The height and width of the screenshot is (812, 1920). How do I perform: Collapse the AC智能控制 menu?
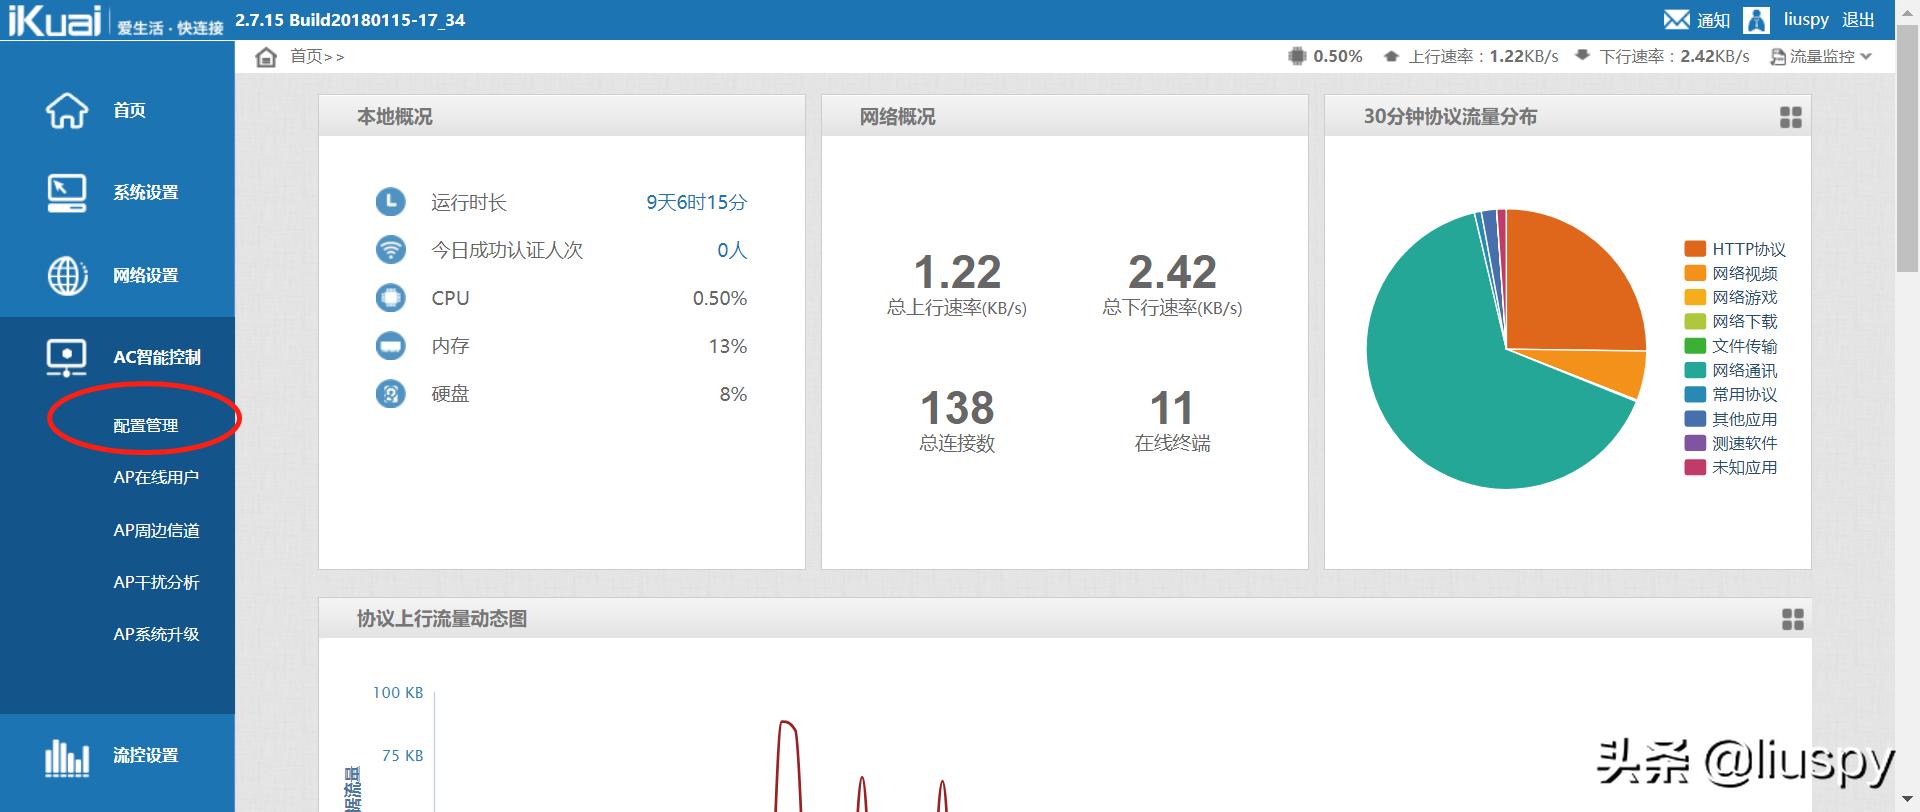click(x=157, y=357)
